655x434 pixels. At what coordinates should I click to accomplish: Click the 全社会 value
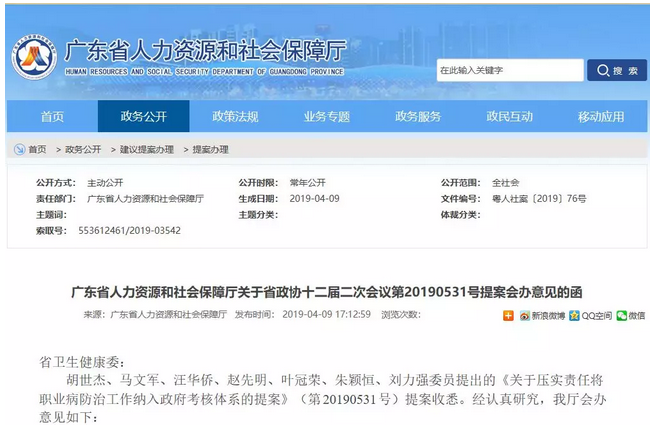coord(505,183)
